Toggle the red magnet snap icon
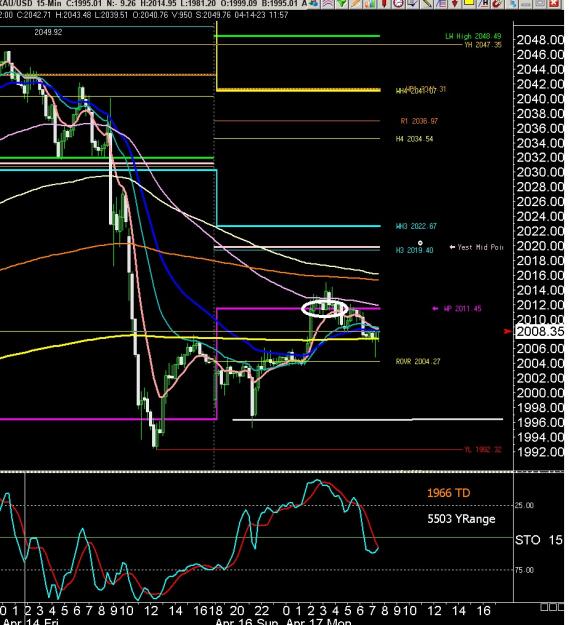Screen dimensions: 569x625 coord(497,4)
